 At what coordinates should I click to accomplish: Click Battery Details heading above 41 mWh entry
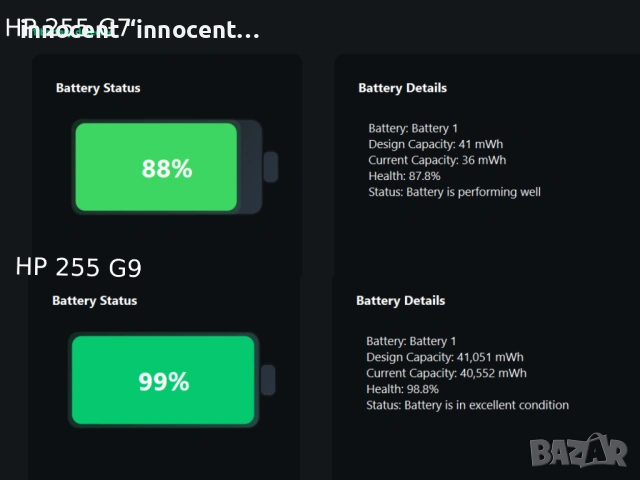coord(402,88)
